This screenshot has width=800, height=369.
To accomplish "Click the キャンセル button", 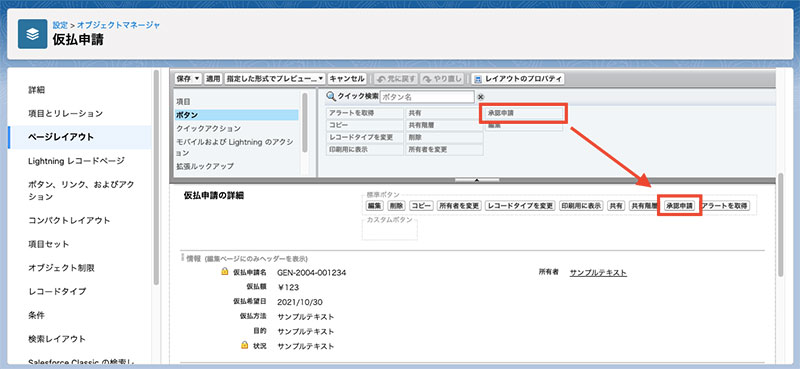I will pos(346,79).
